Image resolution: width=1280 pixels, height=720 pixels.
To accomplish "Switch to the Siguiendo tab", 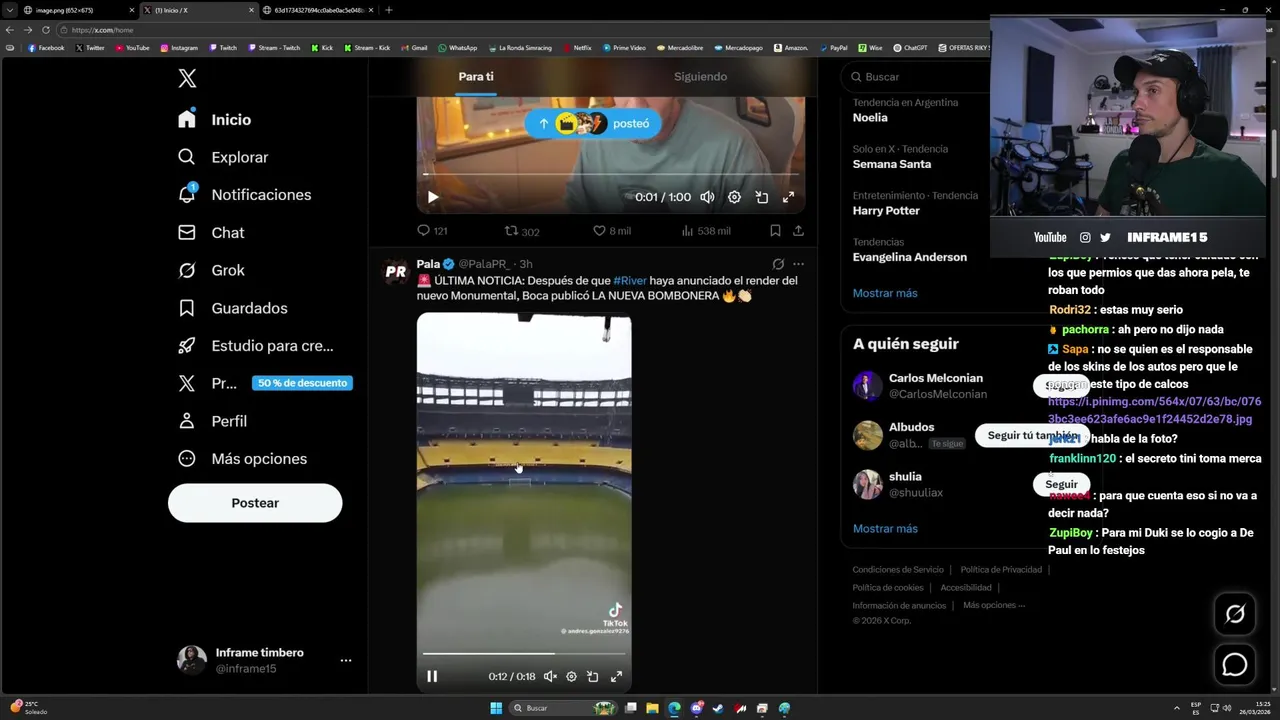I will coord(700,77).
